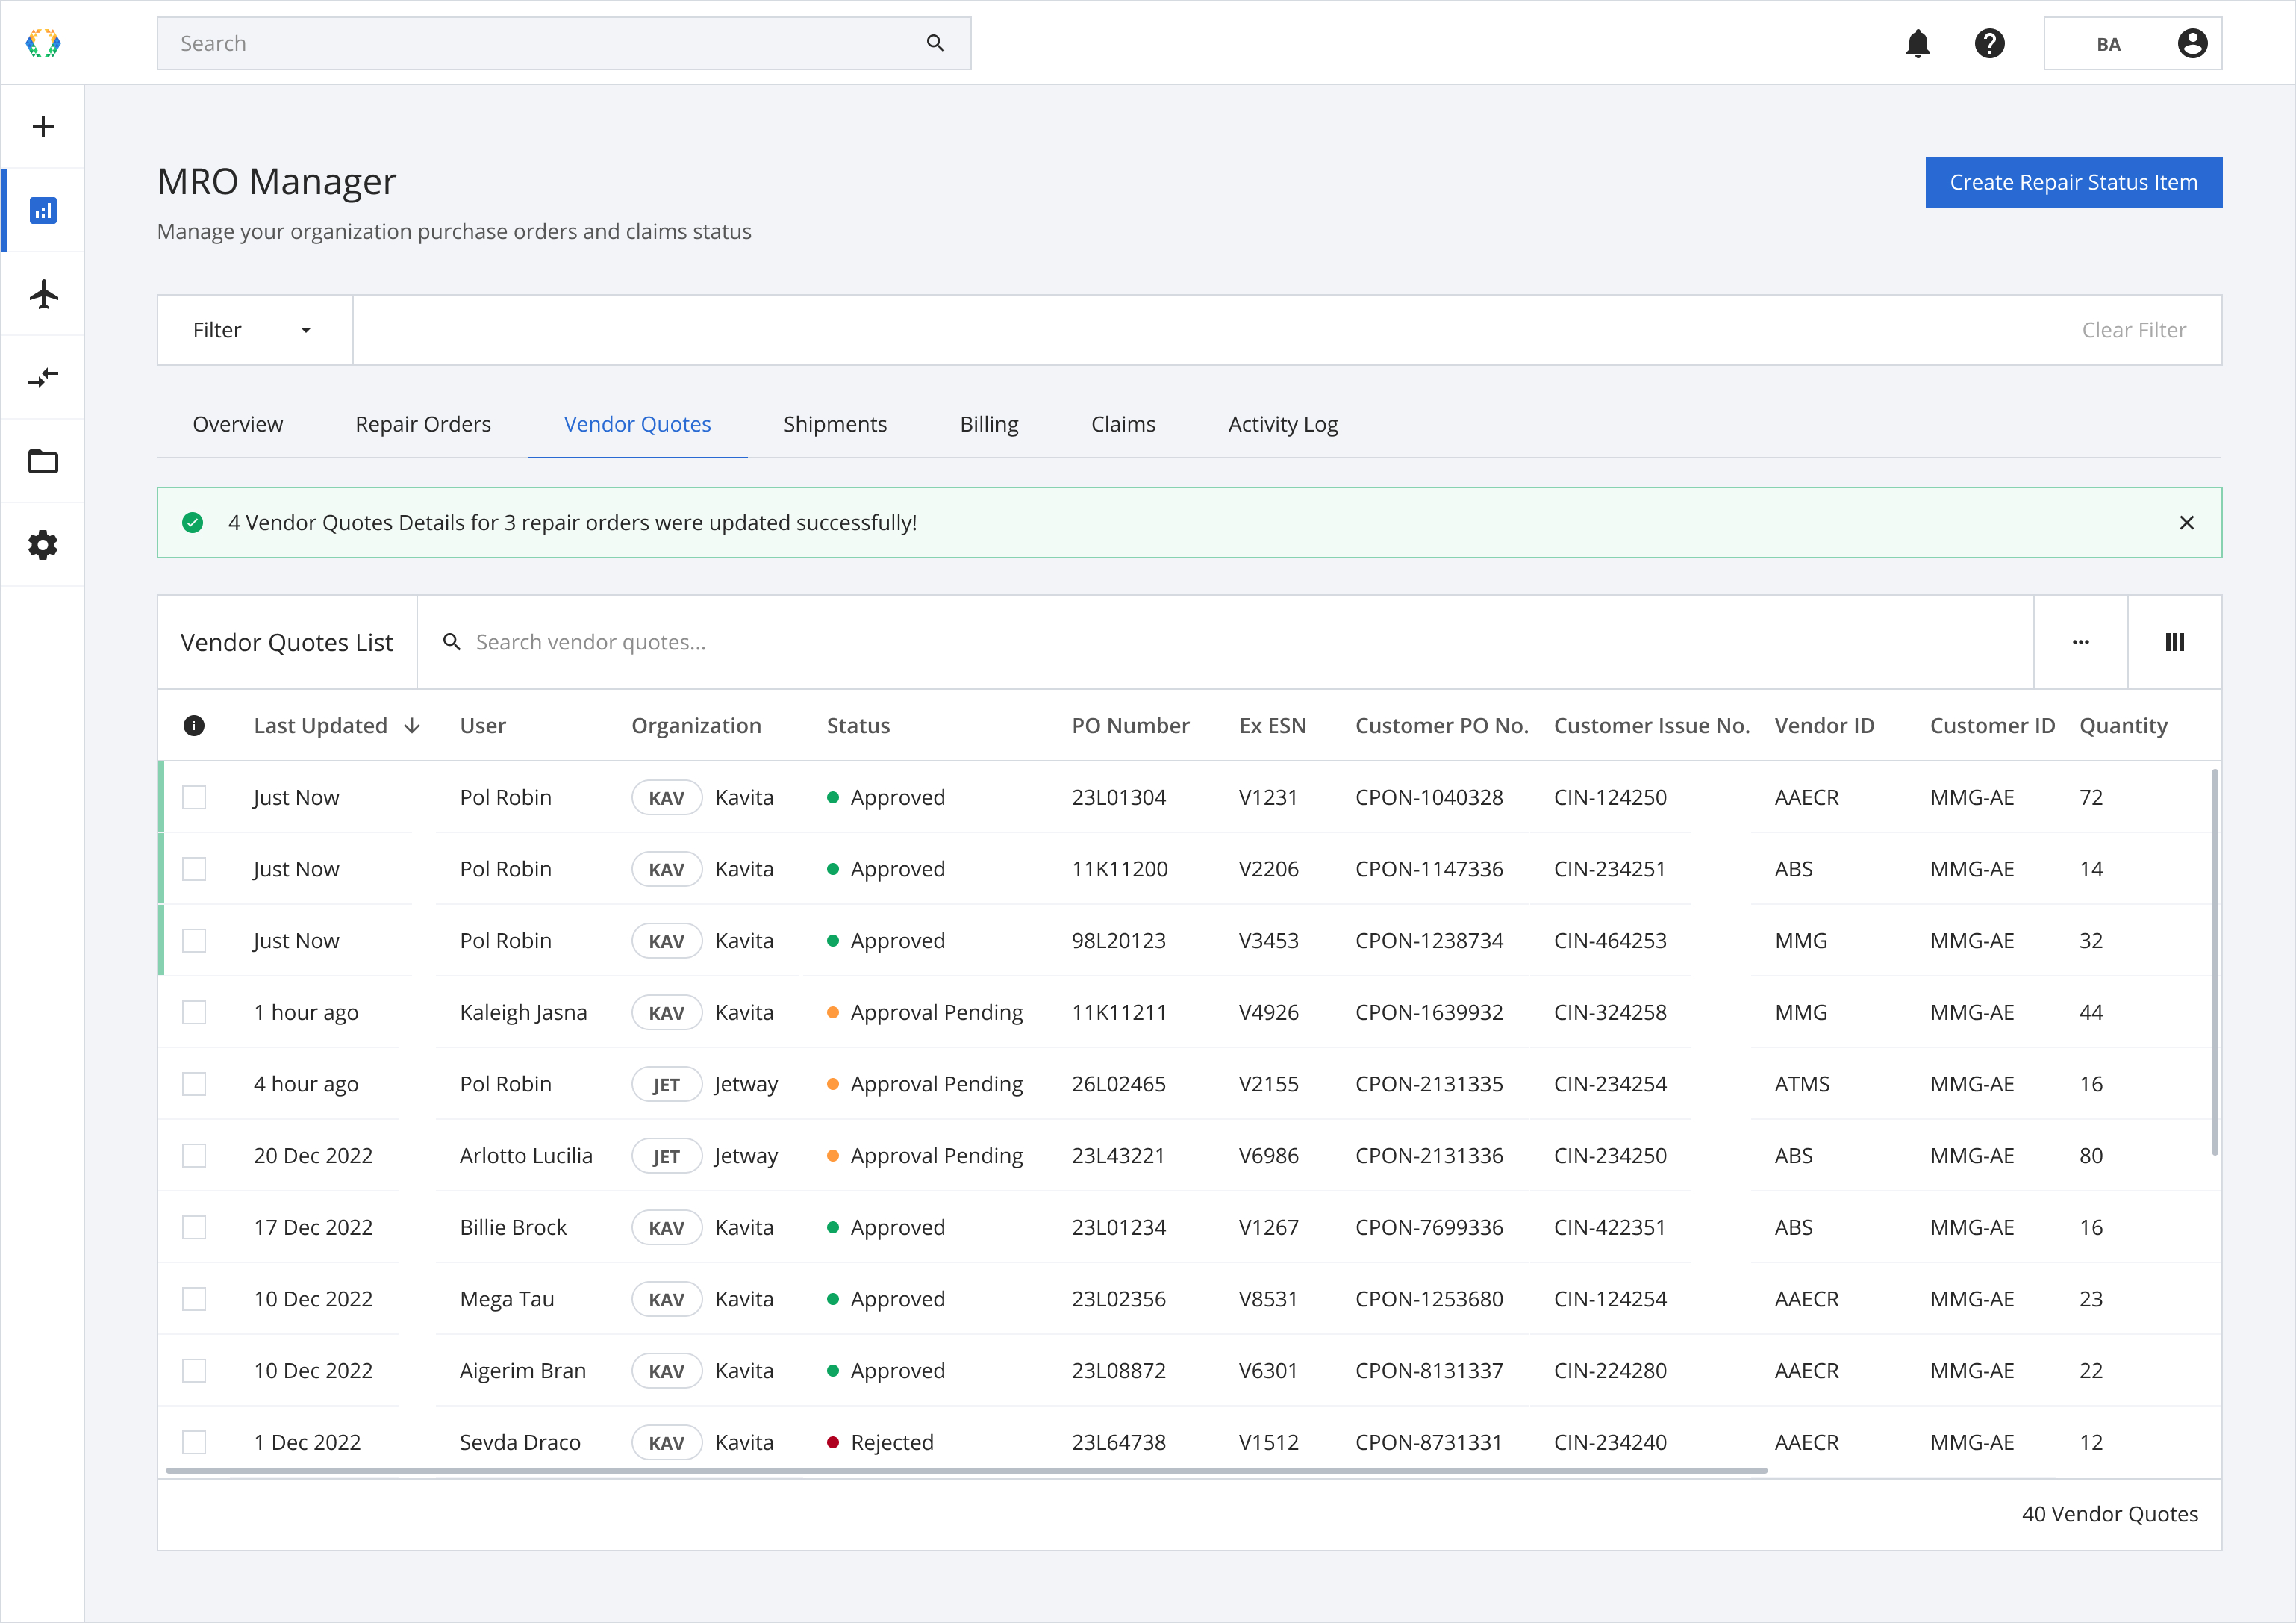Click Ex ESN V6986 cell
Viewport: 2296px width, 1623px height.
click(x=1268, y=1156)
